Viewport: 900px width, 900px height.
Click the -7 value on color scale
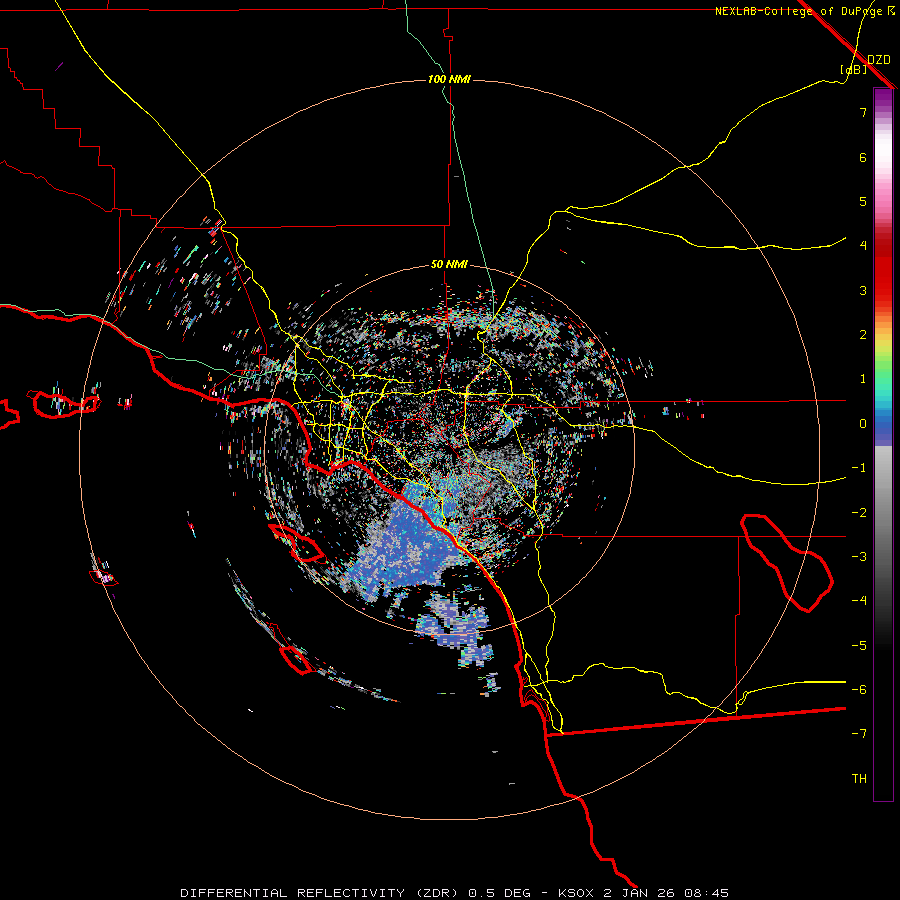(x=859, y=734)
